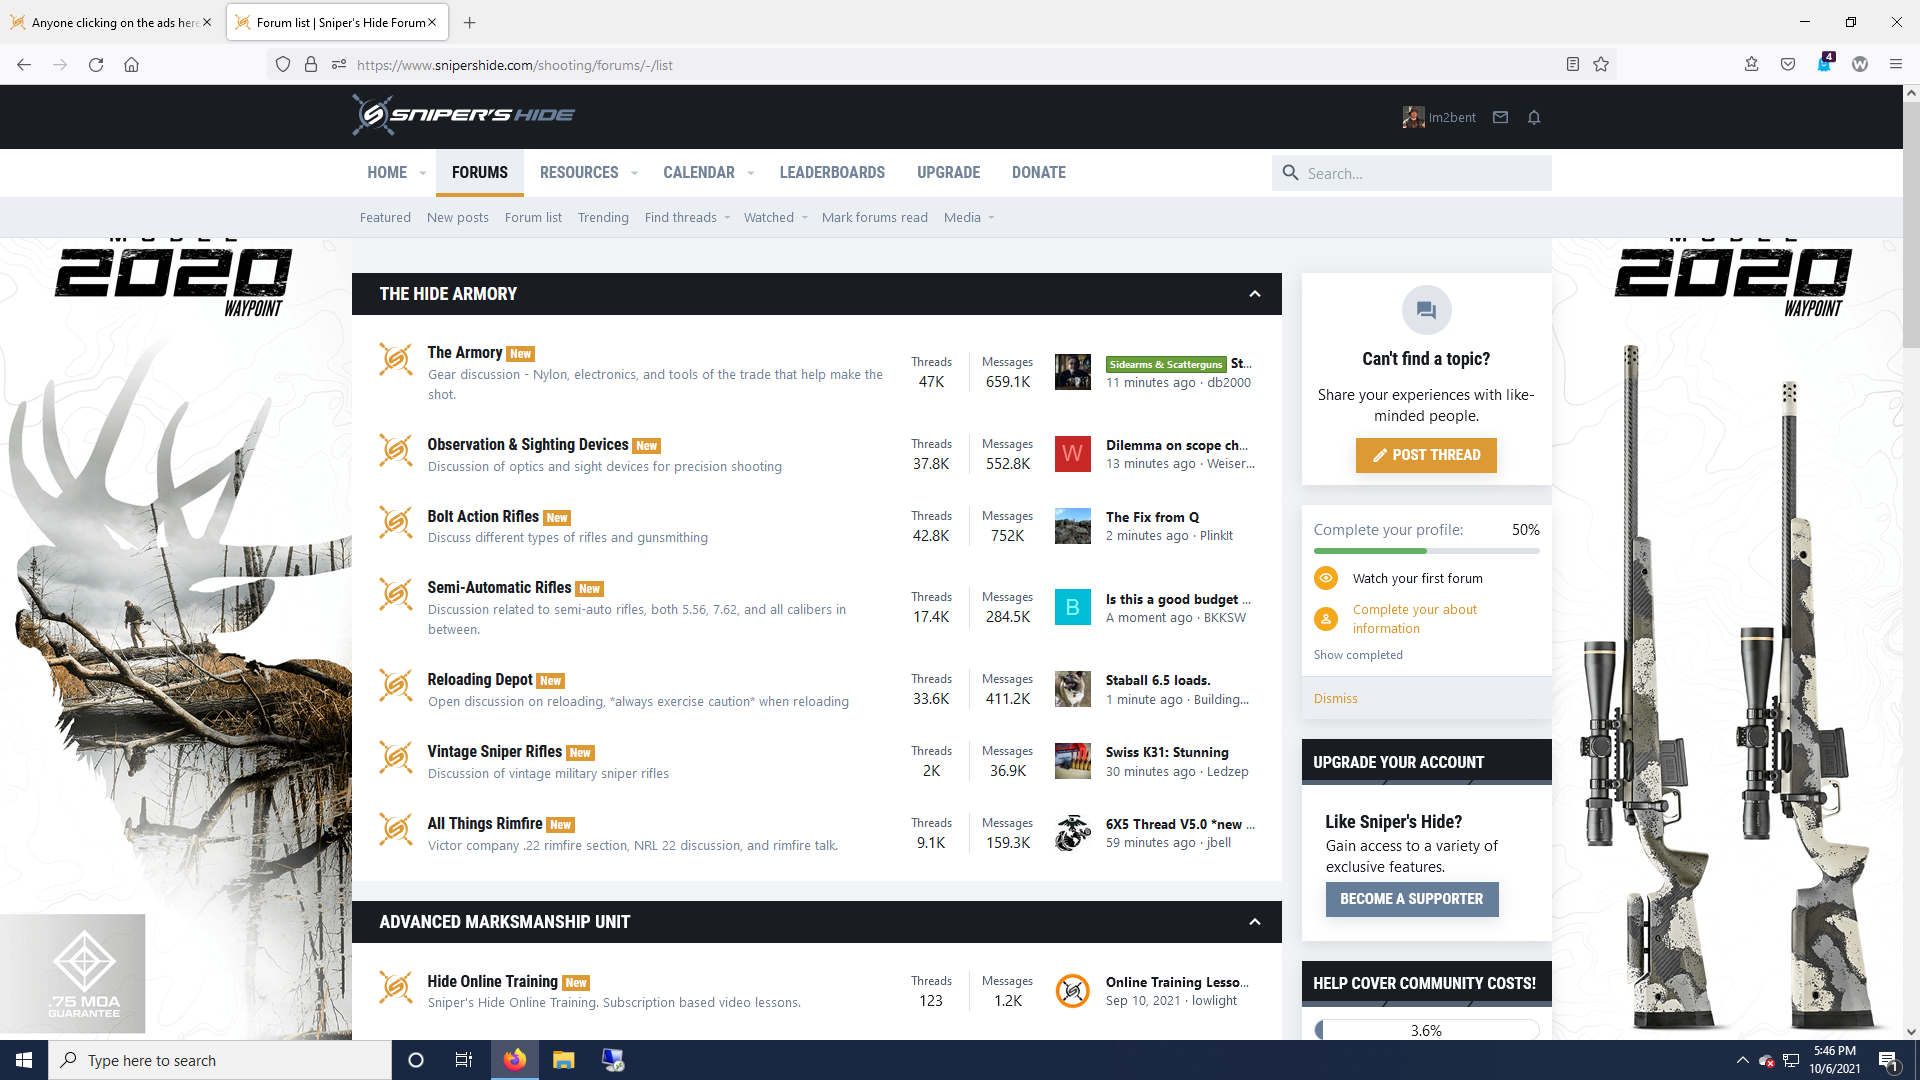
Task: Open Leaderboards navigation tab
Action: (832, 172)
